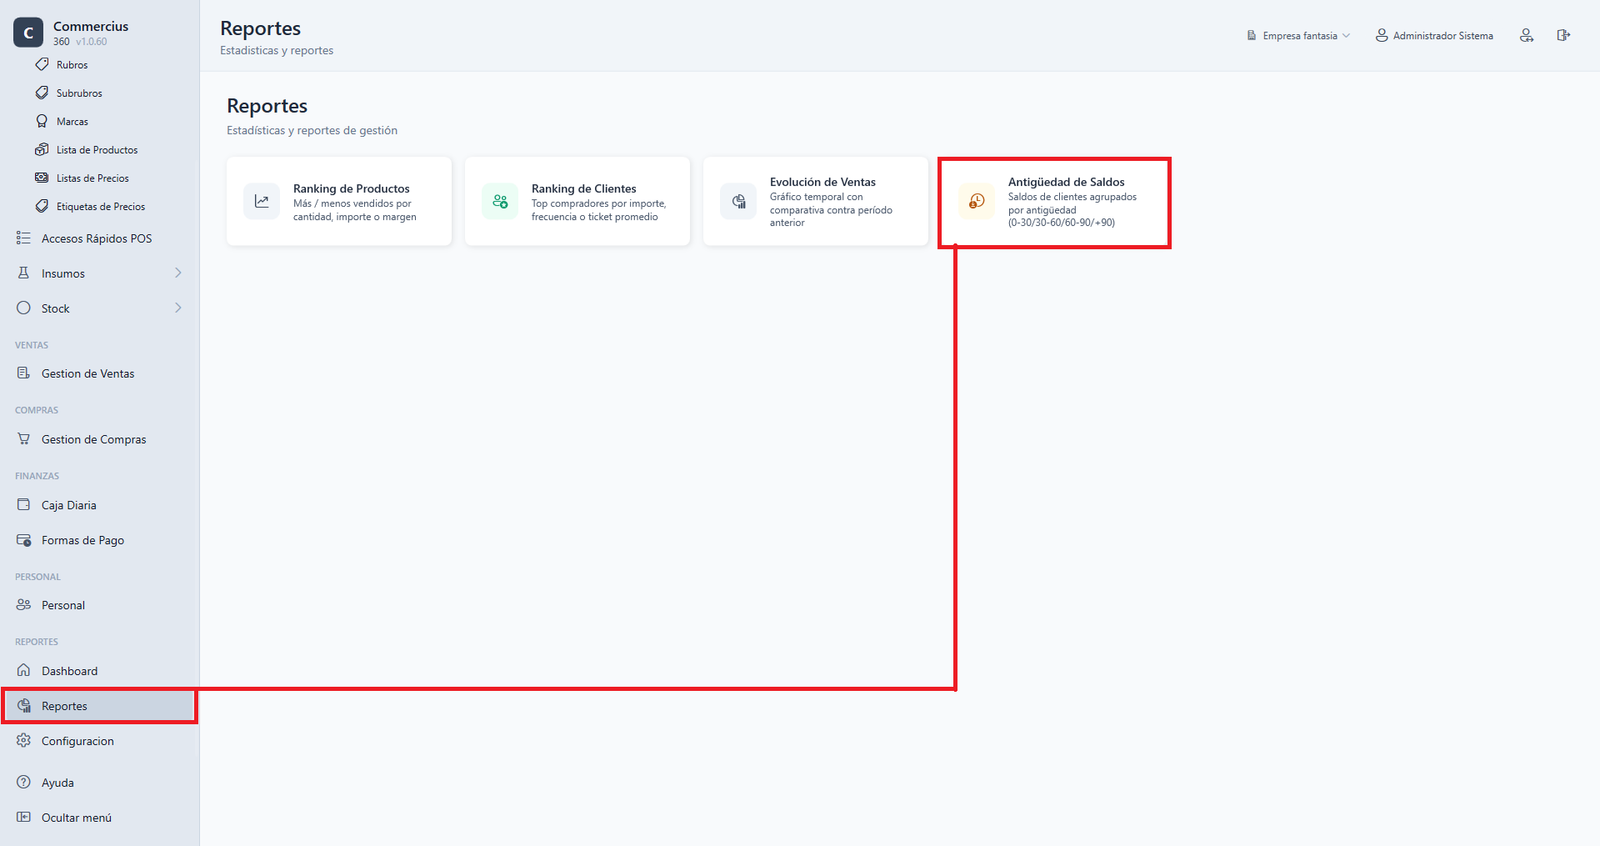Click the Marcas badge icon
Screen dimensions: 1600x846
[42, 121]
